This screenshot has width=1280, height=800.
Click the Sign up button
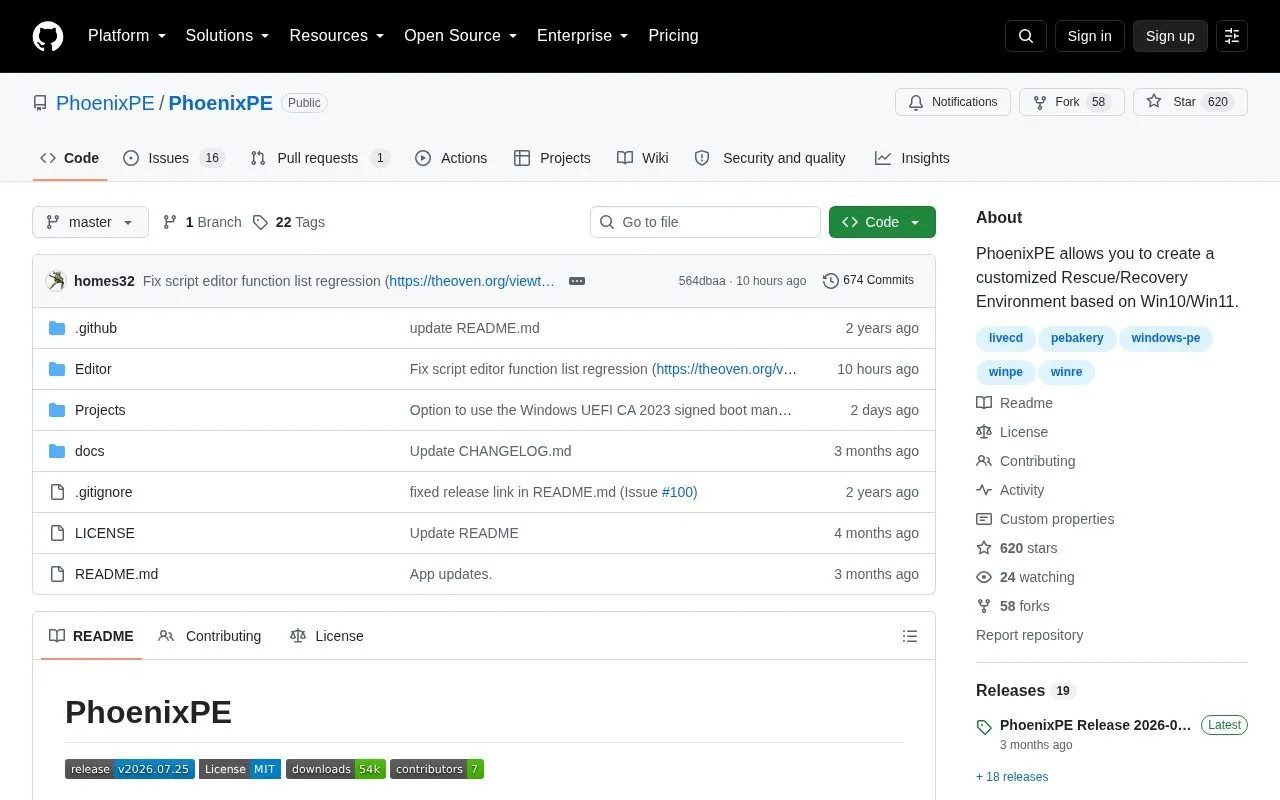(x=1170, y=36)
